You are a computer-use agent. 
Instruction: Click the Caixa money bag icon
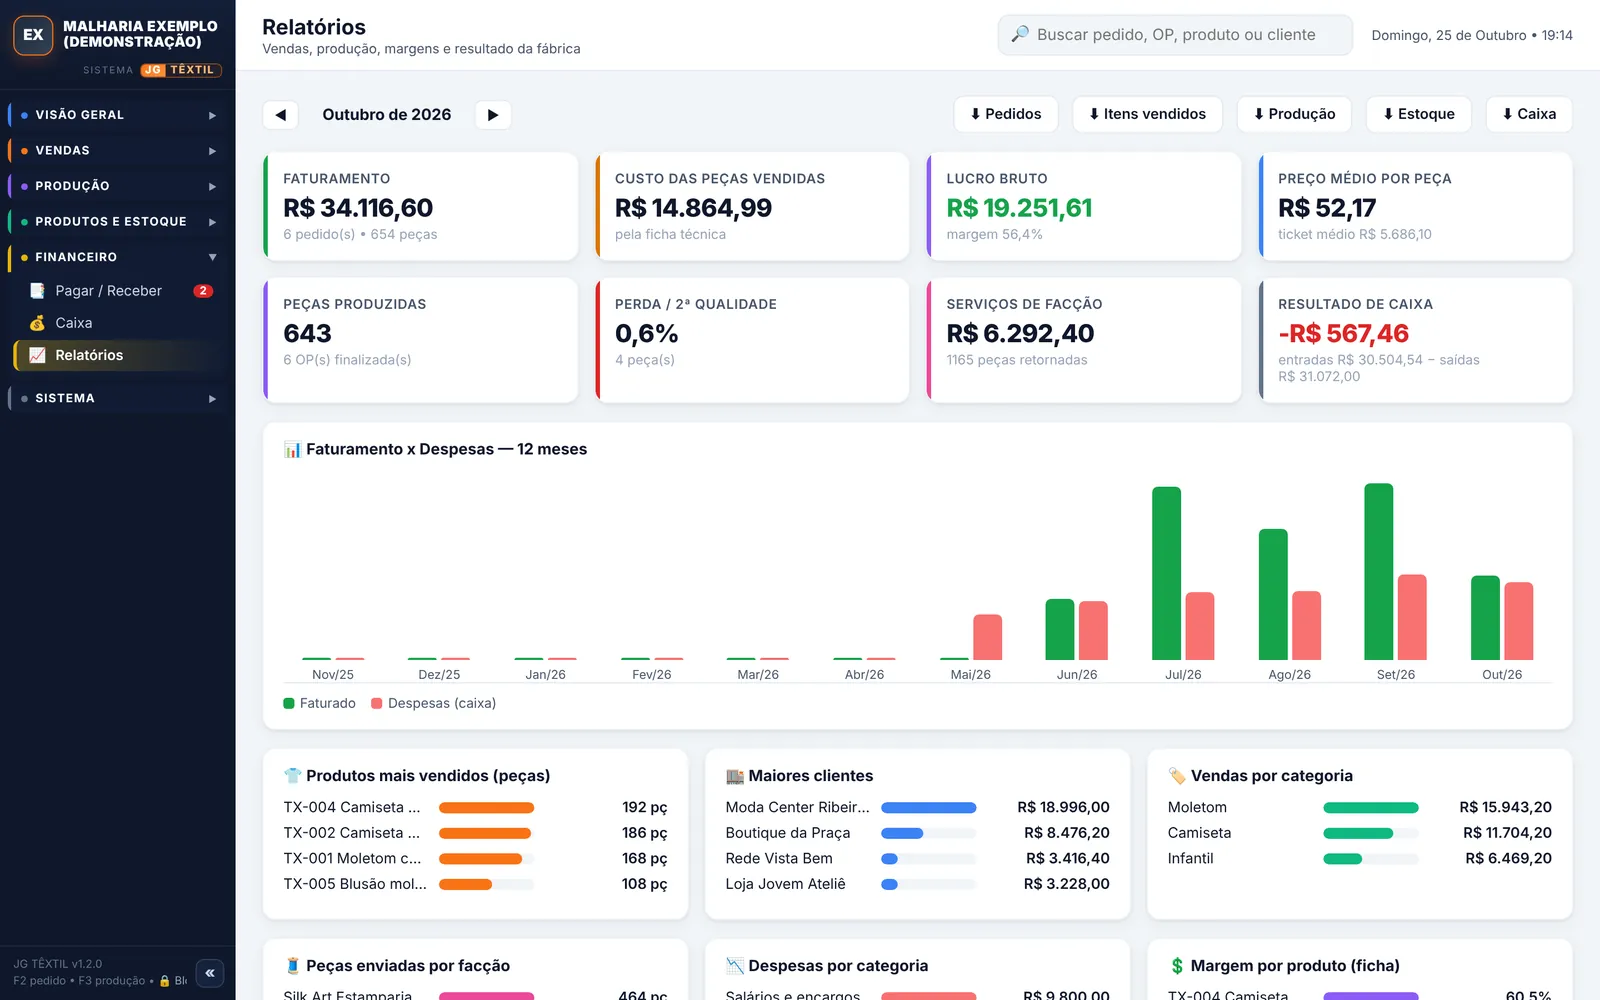pos(38,323)
